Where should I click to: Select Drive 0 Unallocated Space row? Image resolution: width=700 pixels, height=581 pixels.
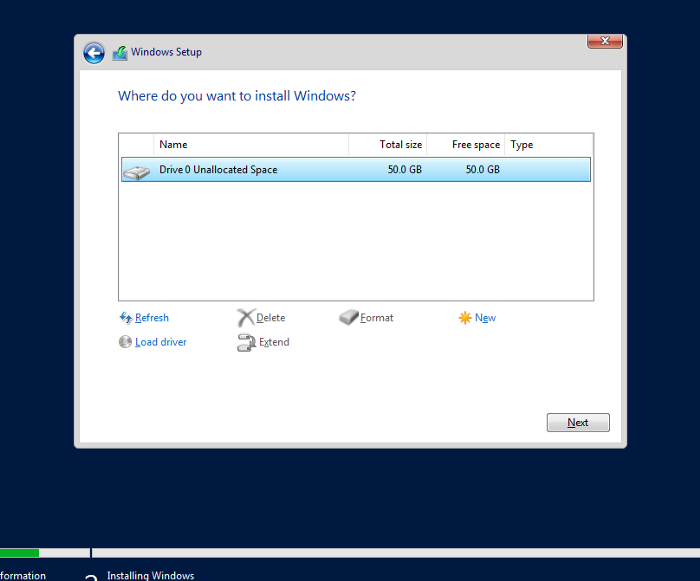[356, 169]
